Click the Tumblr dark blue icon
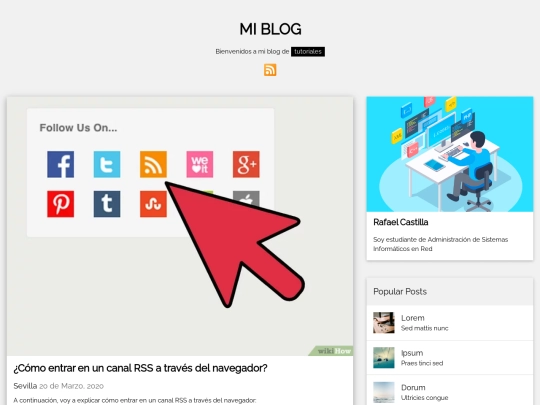The image size is (540, 405). [x=107, y=204]
